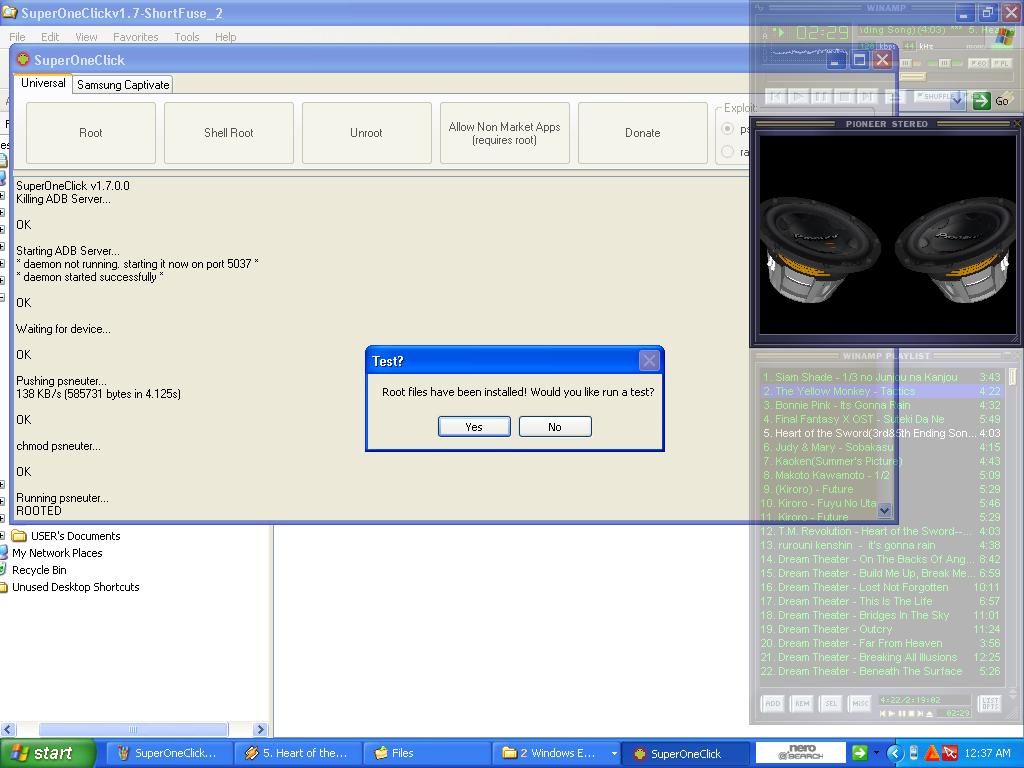This screenshot has width=1024, height=768.
Task: Click the Nero Search input field
Action: [801, 753]
